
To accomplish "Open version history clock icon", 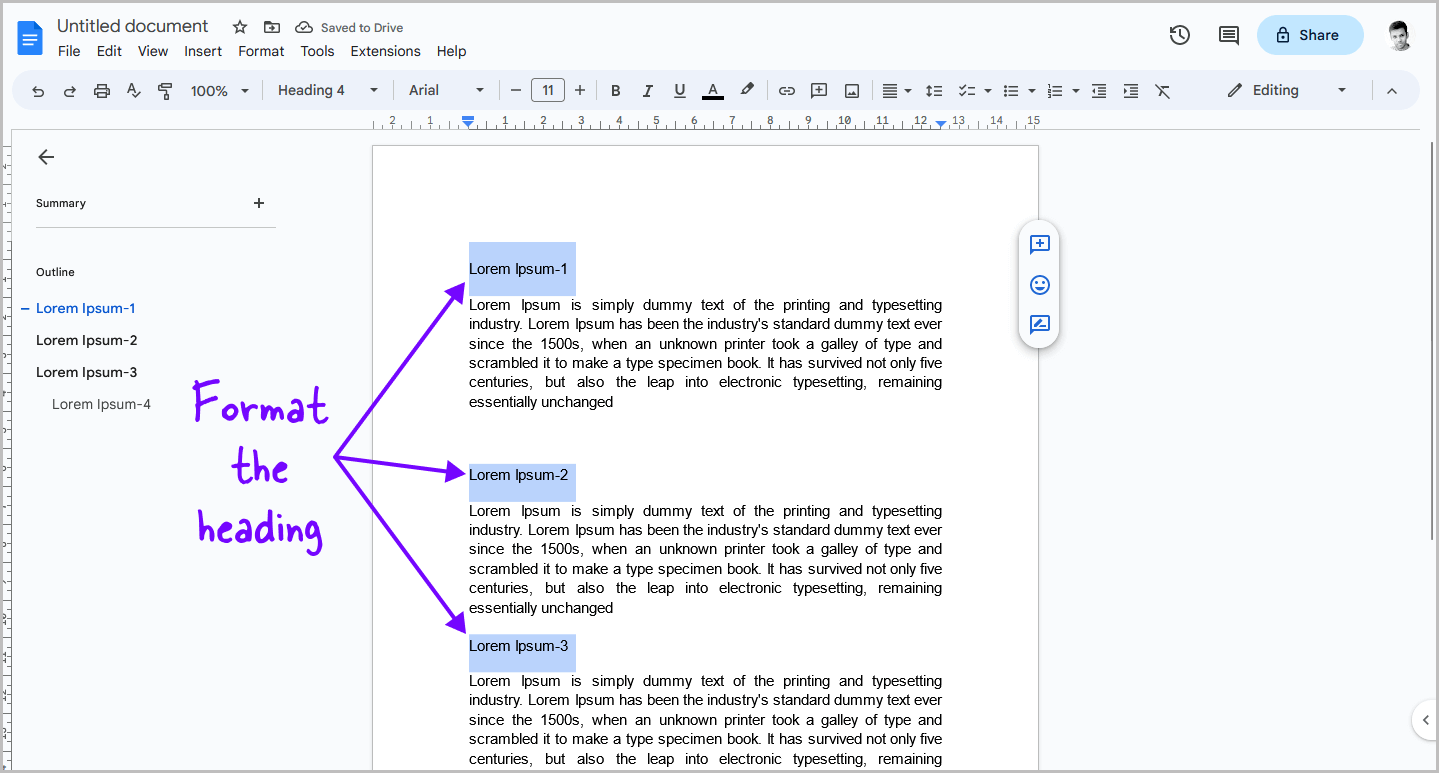I will pos(1180,35).
